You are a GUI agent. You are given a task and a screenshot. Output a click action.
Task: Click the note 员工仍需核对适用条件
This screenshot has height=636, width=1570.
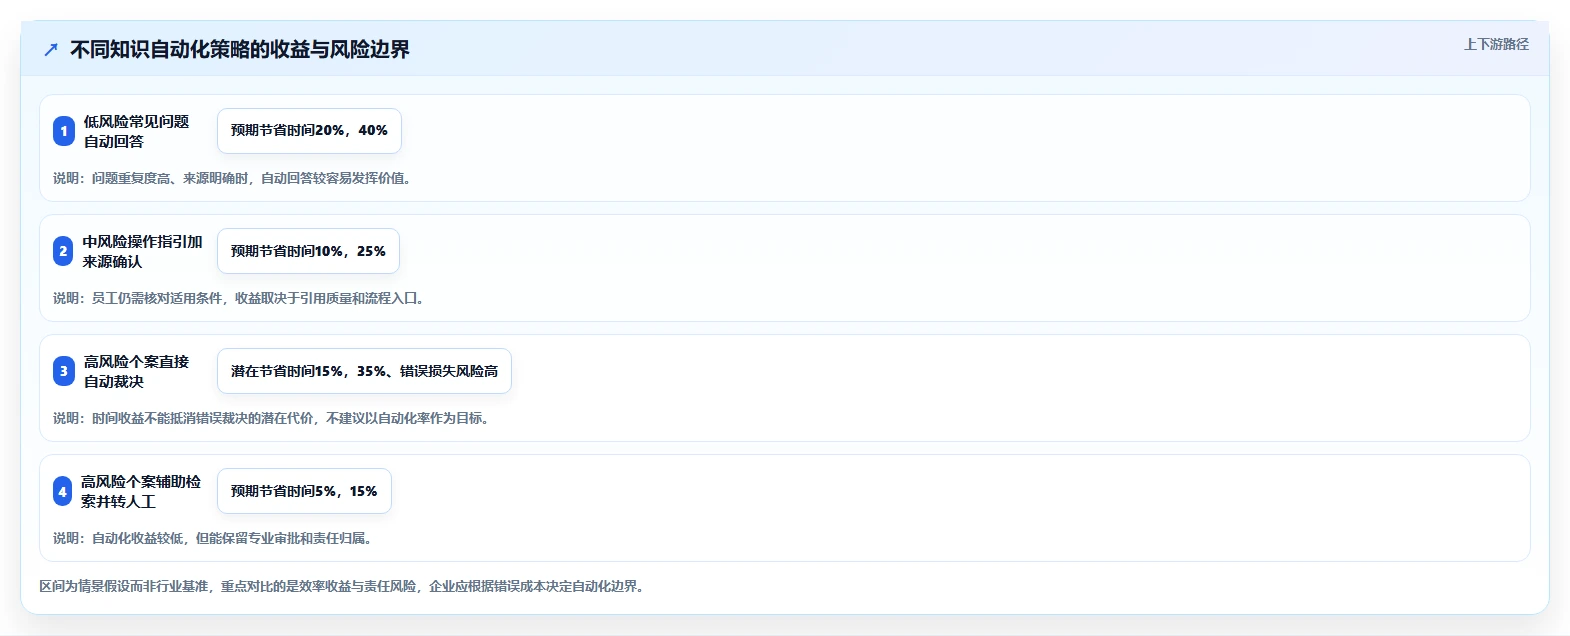157,298
